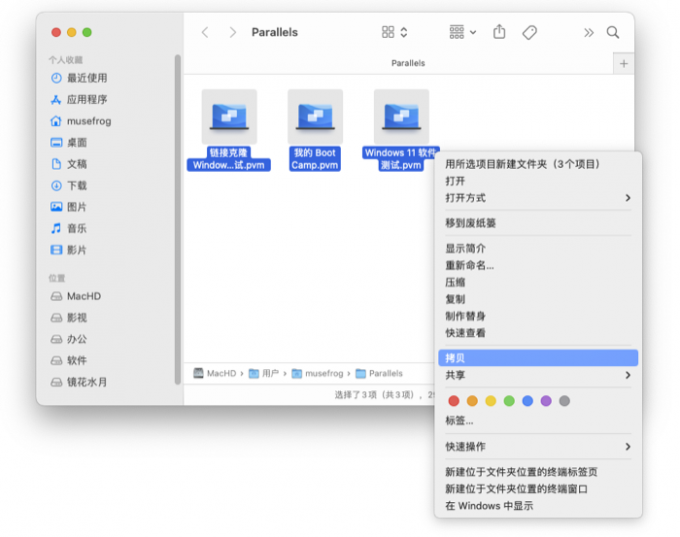Viewport: 680px width, 537px height.
Task: Show more toolbar items with double chevron
Action: click(588, 33)
